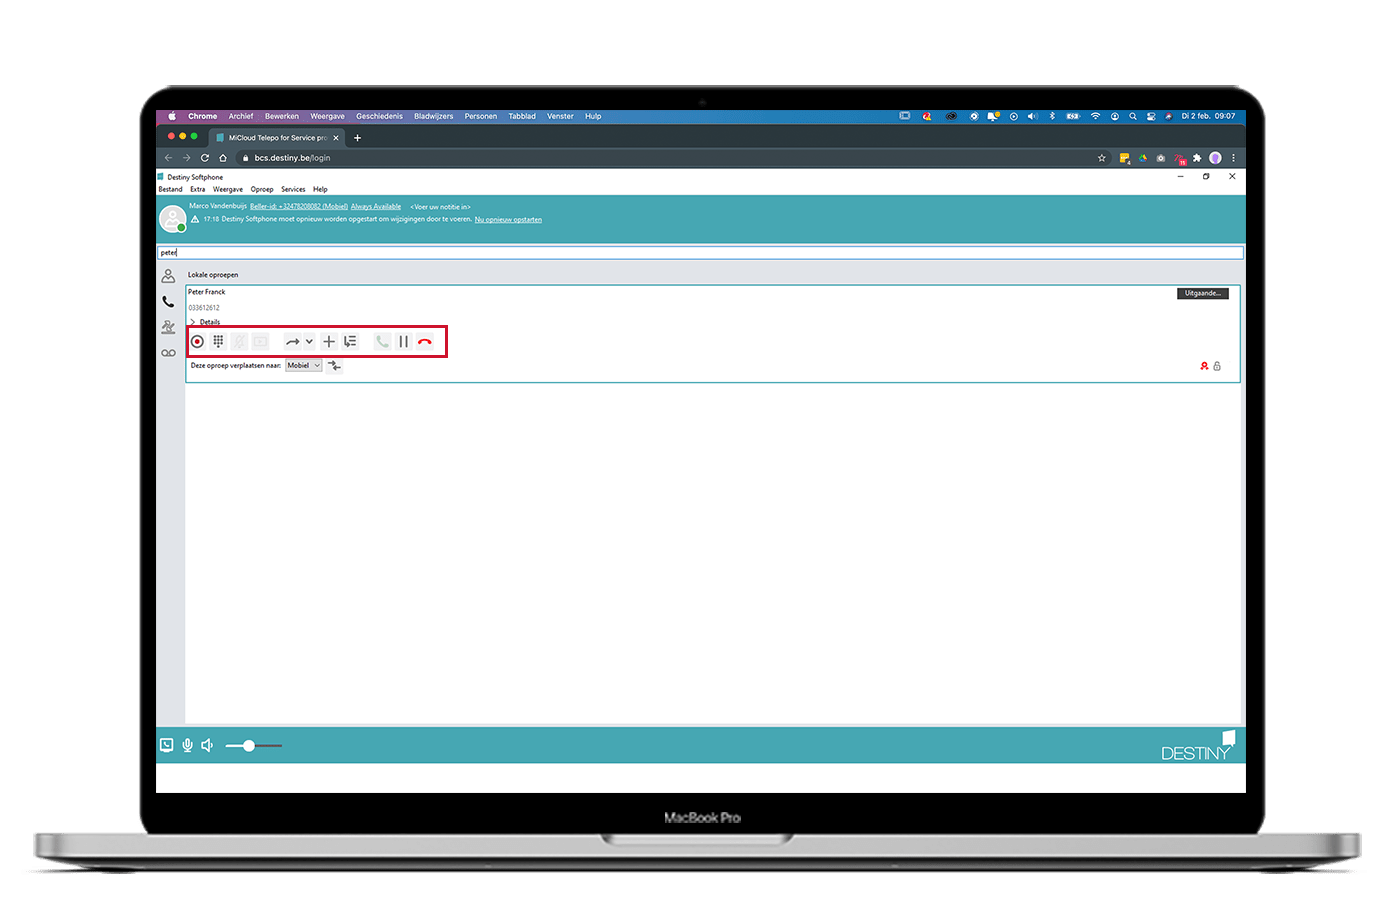Toggle the speaker icon in bottom bar
This screenshot has width=1400, height=924.
[207, 745]
